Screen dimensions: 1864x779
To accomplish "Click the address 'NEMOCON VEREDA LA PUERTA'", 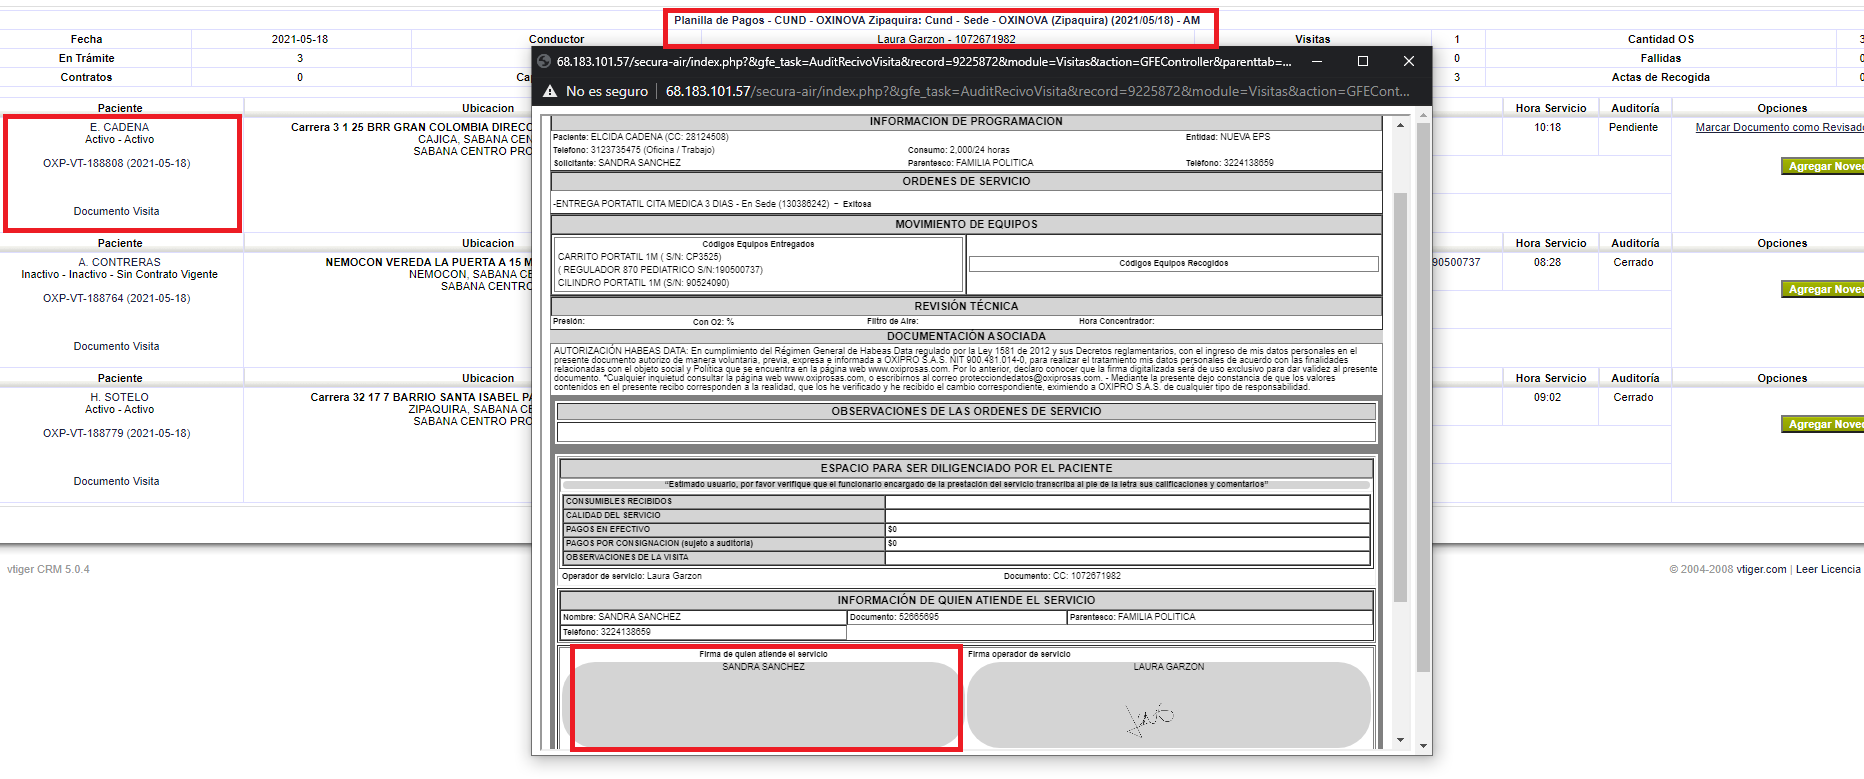I will 428,262.
